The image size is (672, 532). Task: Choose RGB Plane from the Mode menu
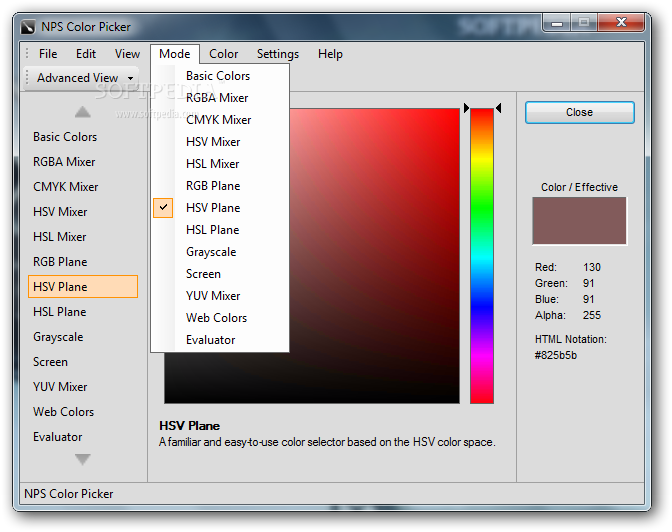(x=220, y=186)
